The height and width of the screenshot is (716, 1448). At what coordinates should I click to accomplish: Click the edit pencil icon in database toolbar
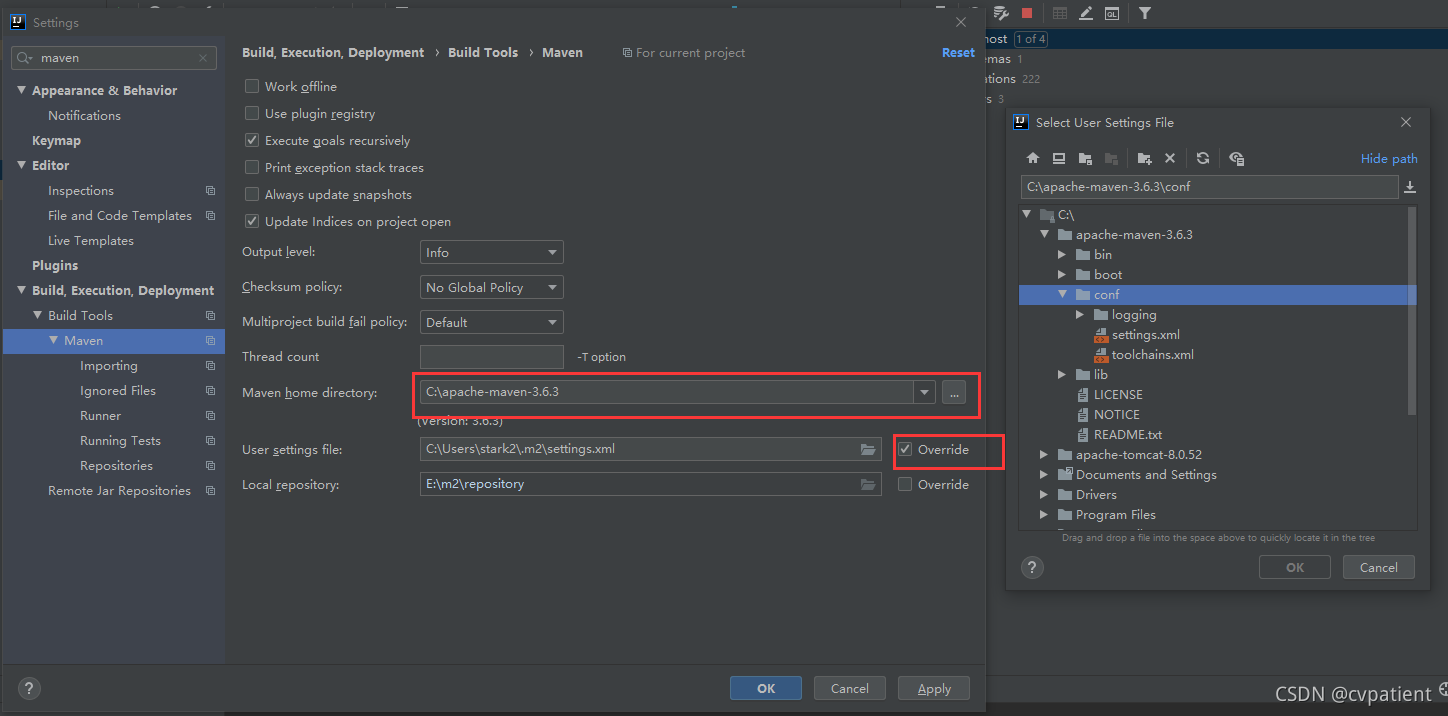pos(1086,13)
